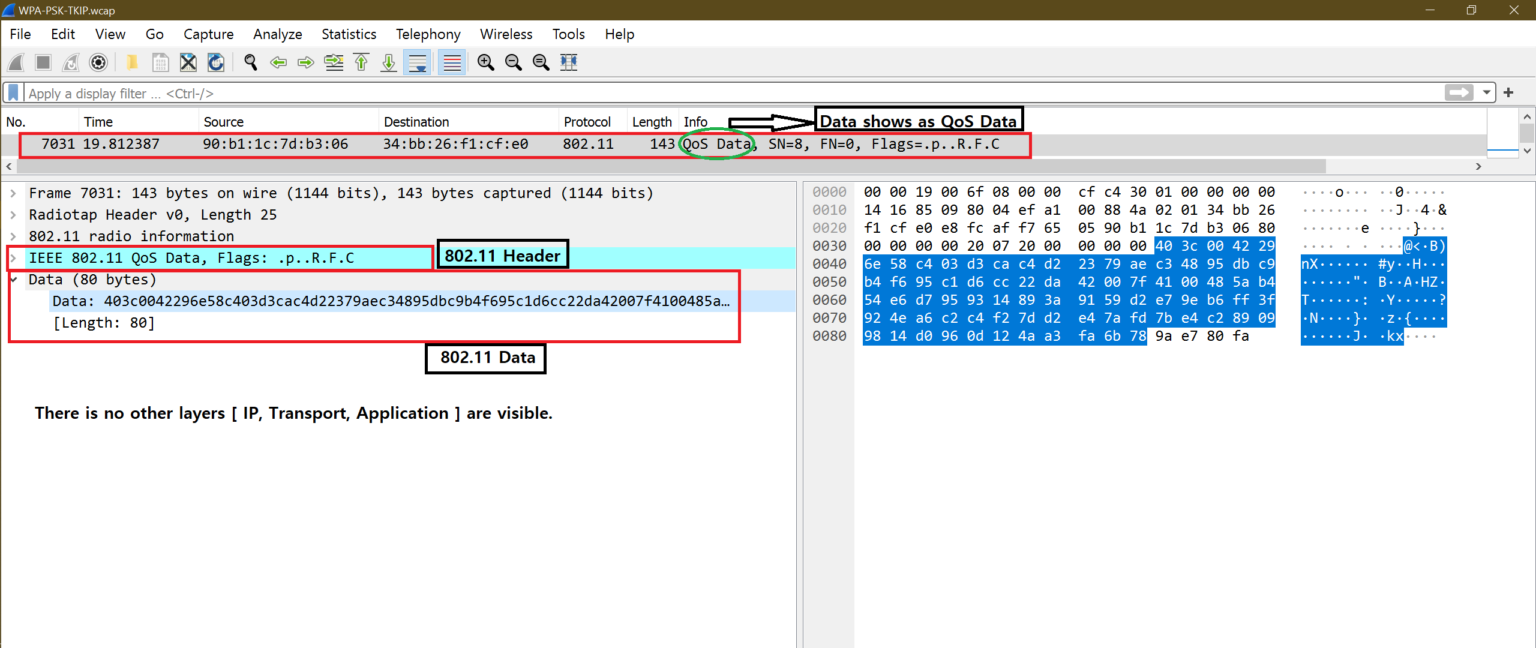Viewport: 1536px width, 648px height.
Task: Open the Find Packet tool
Action: 249,62
